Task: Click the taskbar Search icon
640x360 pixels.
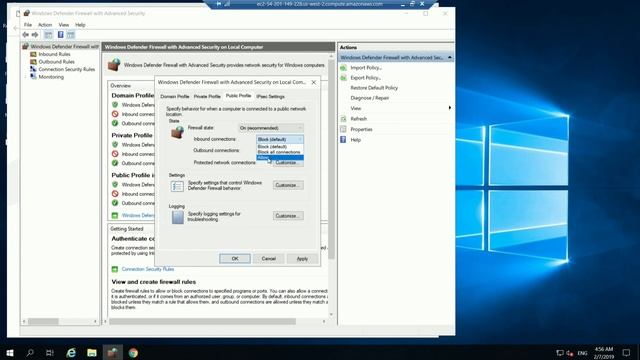Action: (30, 353)
